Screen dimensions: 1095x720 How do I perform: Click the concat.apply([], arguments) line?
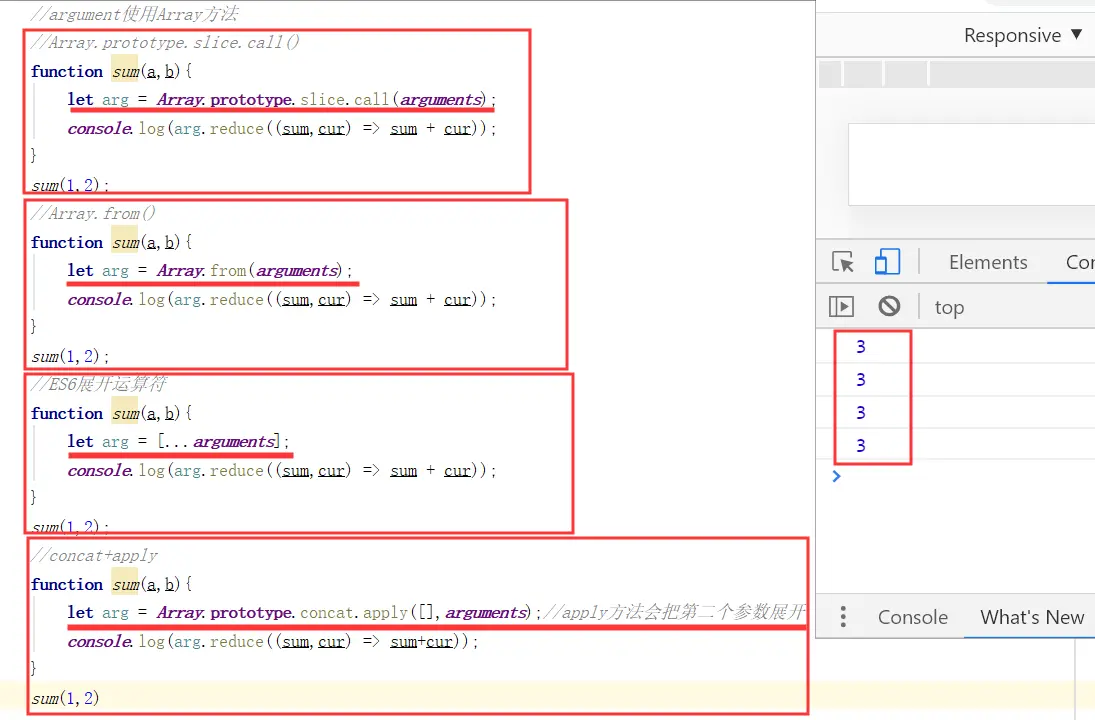click(304, 613)
